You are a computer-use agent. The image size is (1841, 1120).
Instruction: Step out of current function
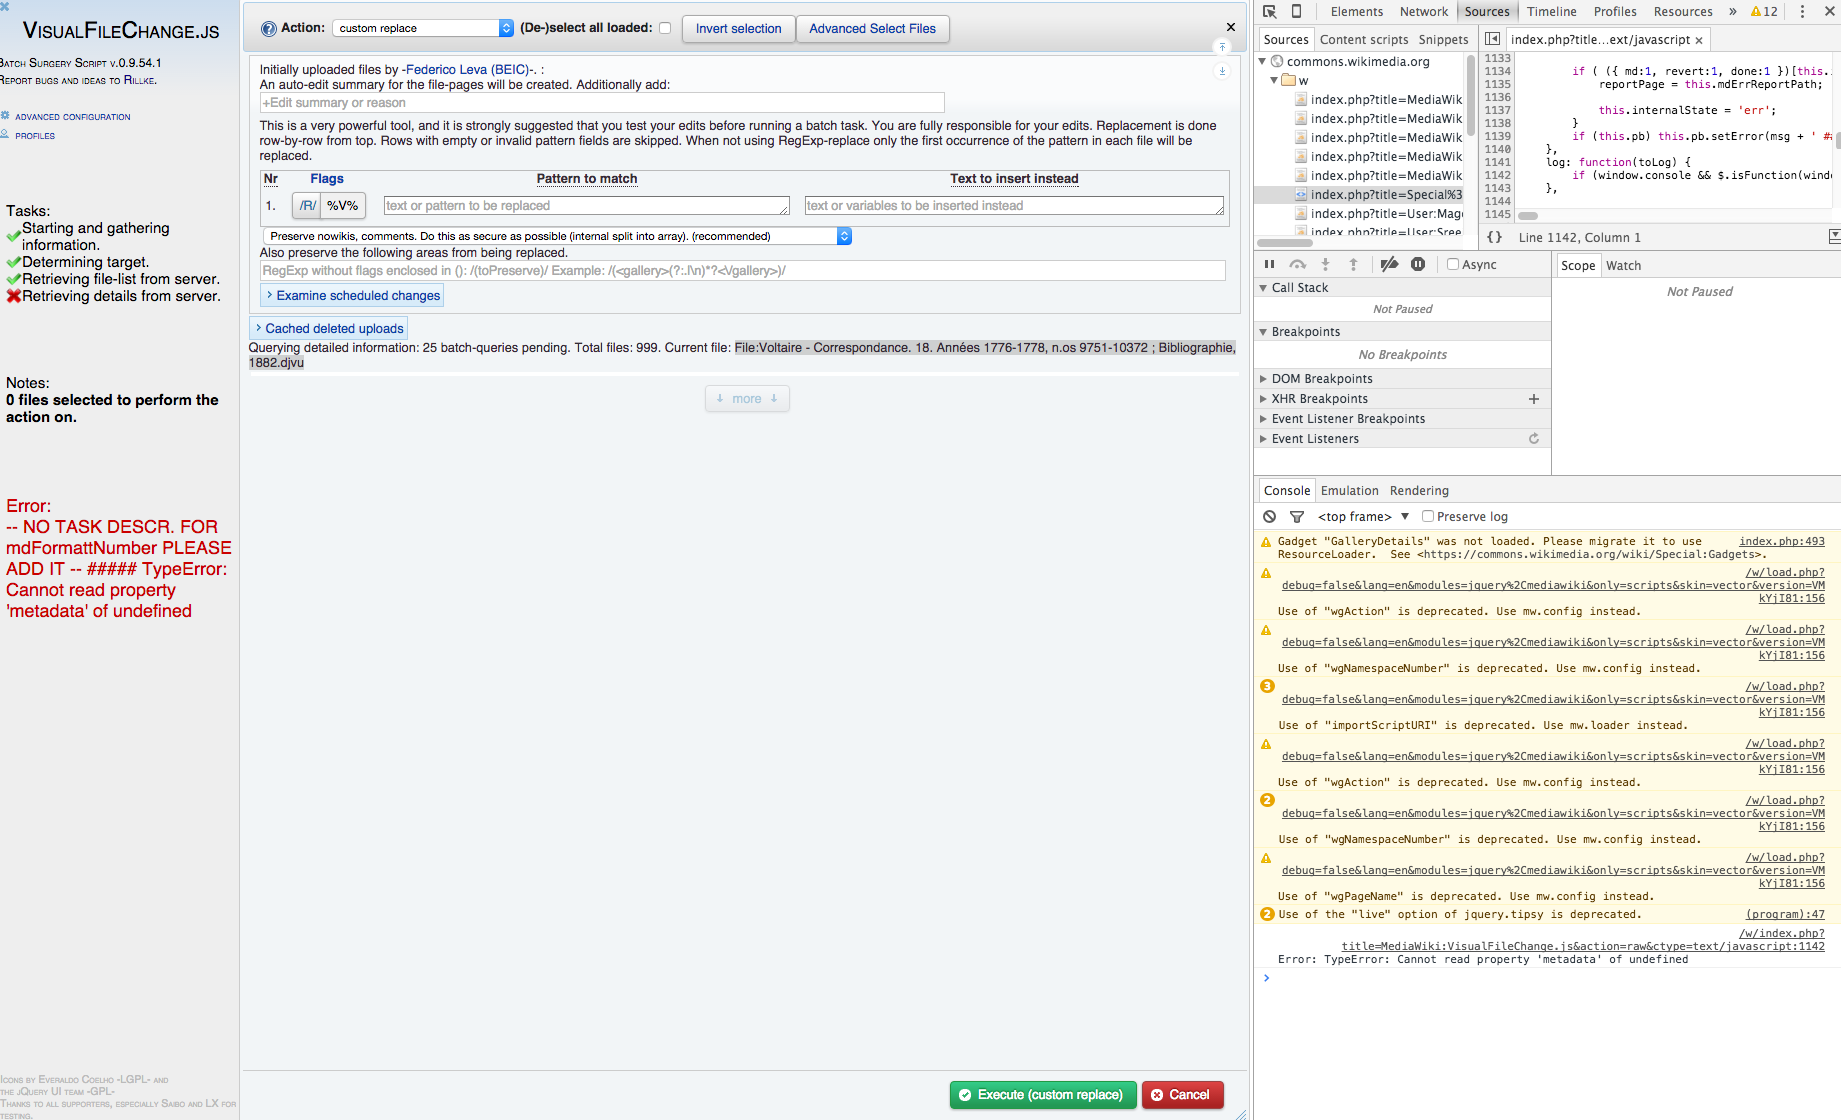pyautogui.click(x=1353, y=264)
